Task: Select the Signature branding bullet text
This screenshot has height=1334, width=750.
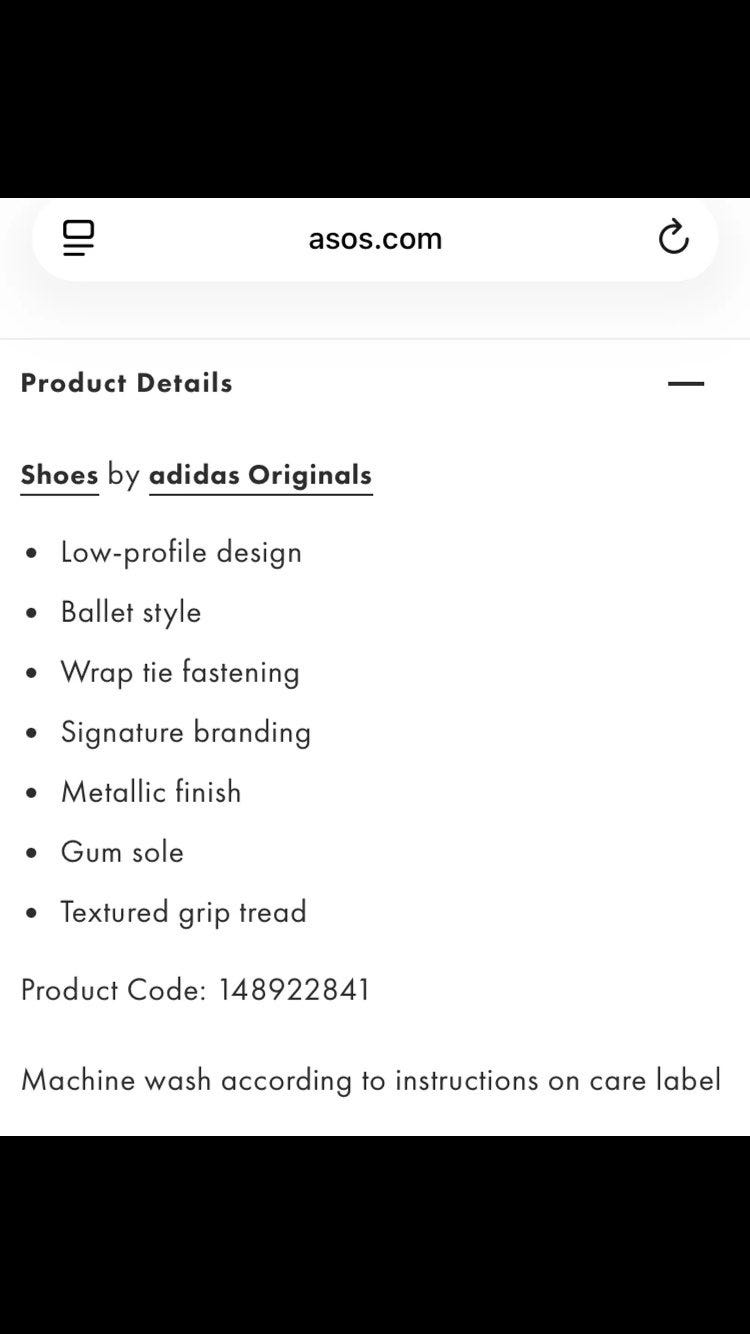Action: click(186, 732)
